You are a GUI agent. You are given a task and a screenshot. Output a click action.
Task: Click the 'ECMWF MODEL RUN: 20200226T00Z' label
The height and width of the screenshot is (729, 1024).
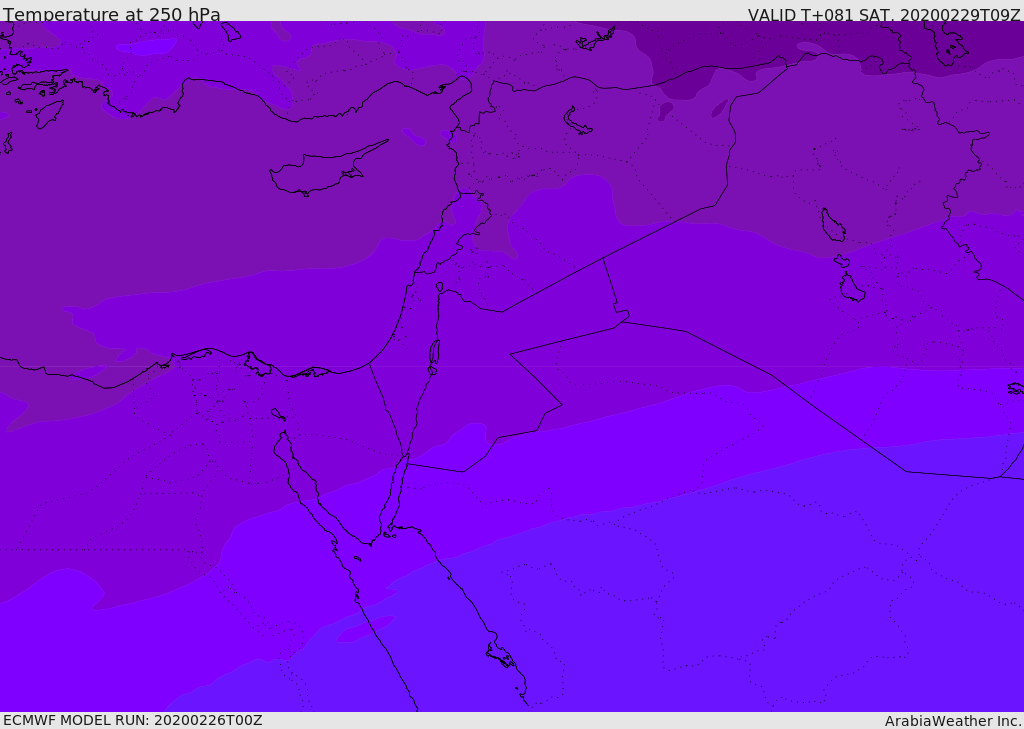click(133, 721)
